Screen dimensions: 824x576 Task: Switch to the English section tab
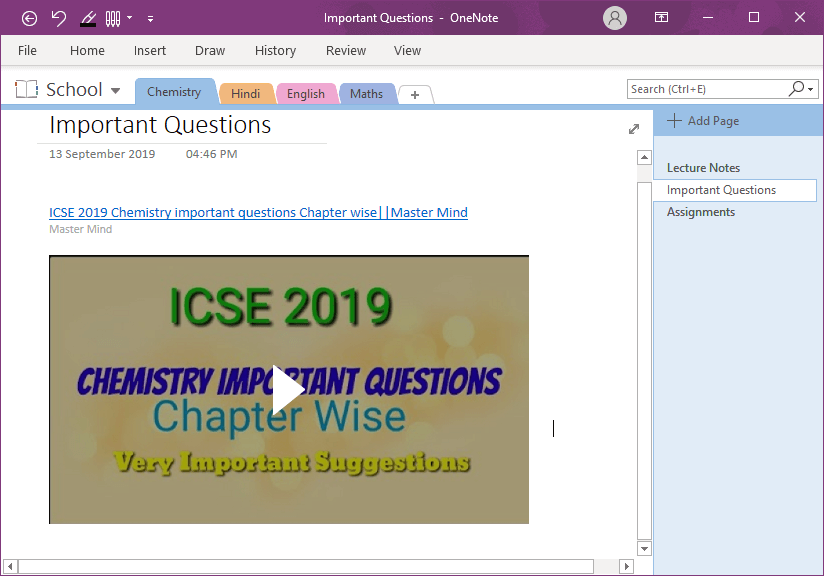306,94
